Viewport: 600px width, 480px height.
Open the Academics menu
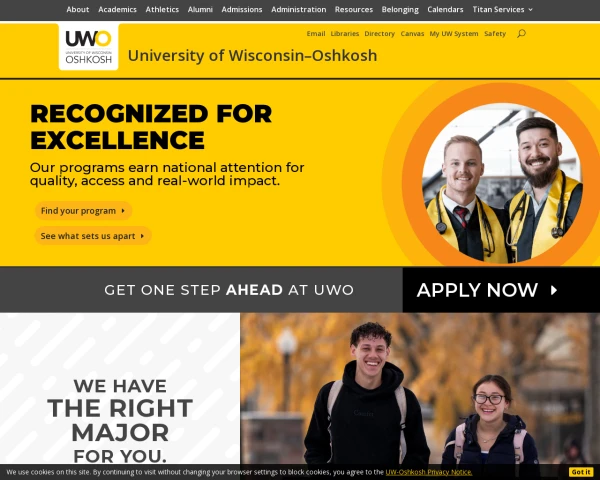[117, 10]
